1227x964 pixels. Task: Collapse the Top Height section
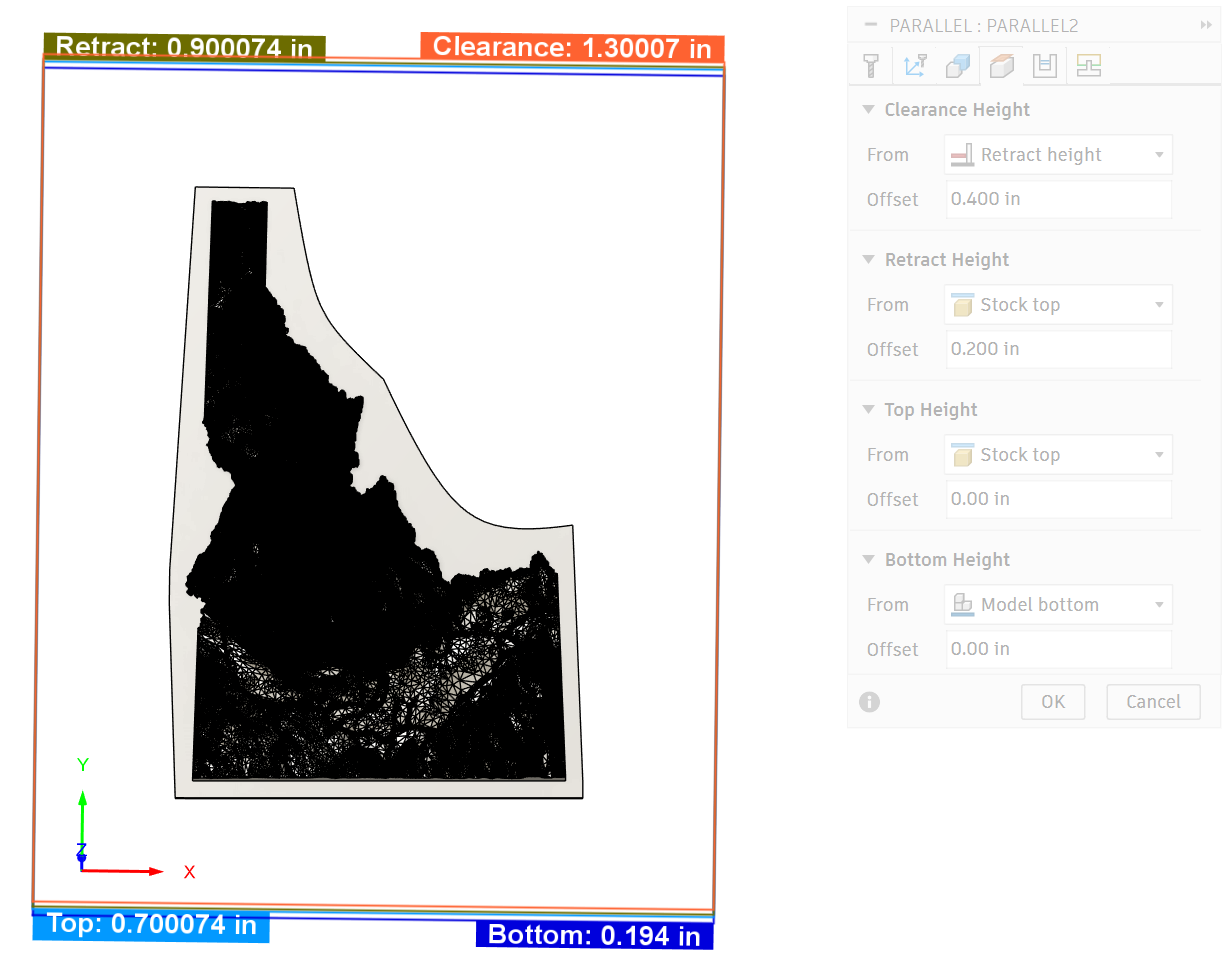tap(868, 410)
